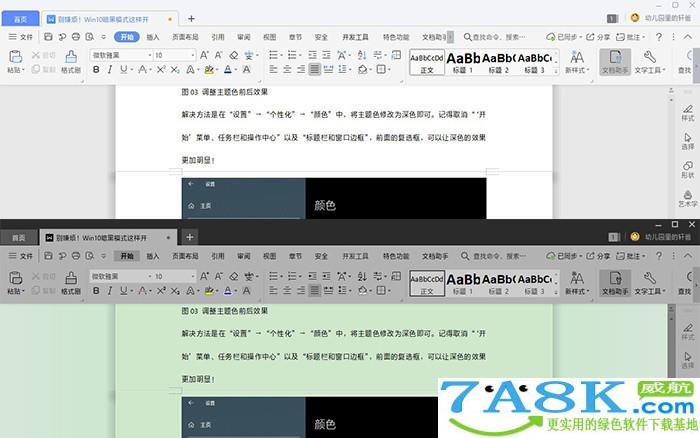
Task: Click Synced status button in light-theme window
Action: [564, 37]
